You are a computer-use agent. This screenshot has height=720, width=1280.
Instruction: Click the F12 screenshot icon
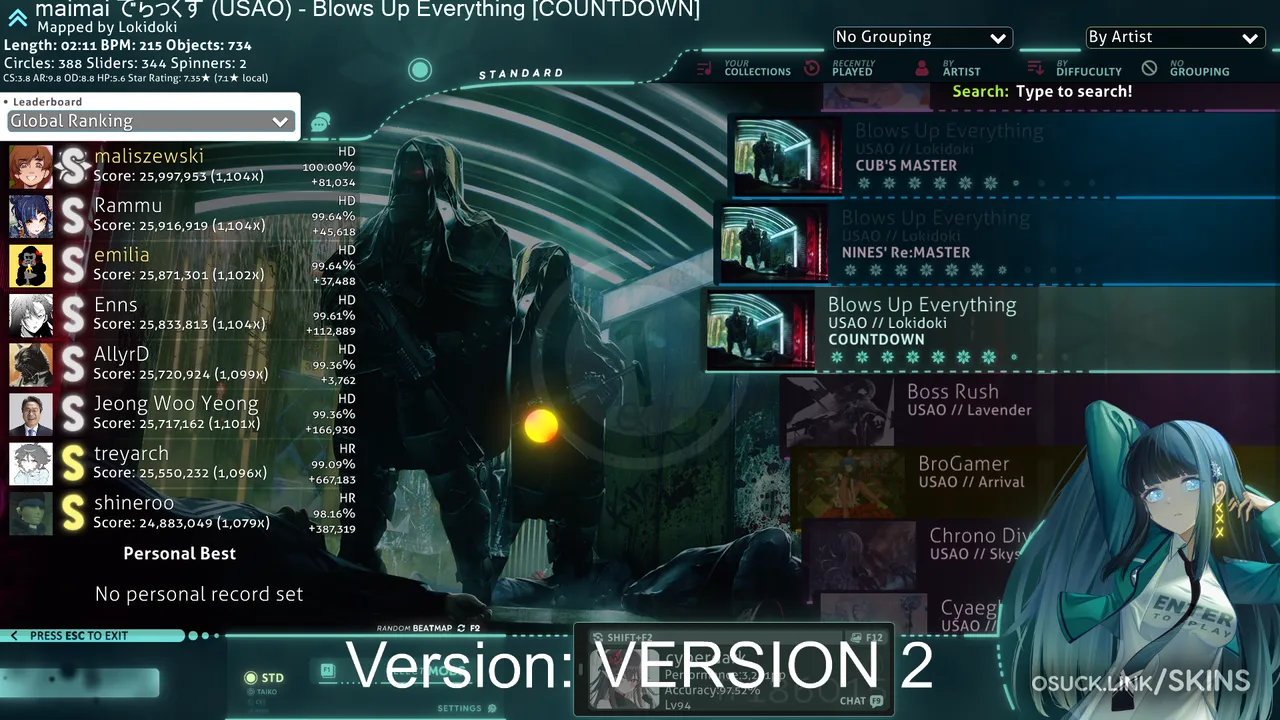(856, 637)
